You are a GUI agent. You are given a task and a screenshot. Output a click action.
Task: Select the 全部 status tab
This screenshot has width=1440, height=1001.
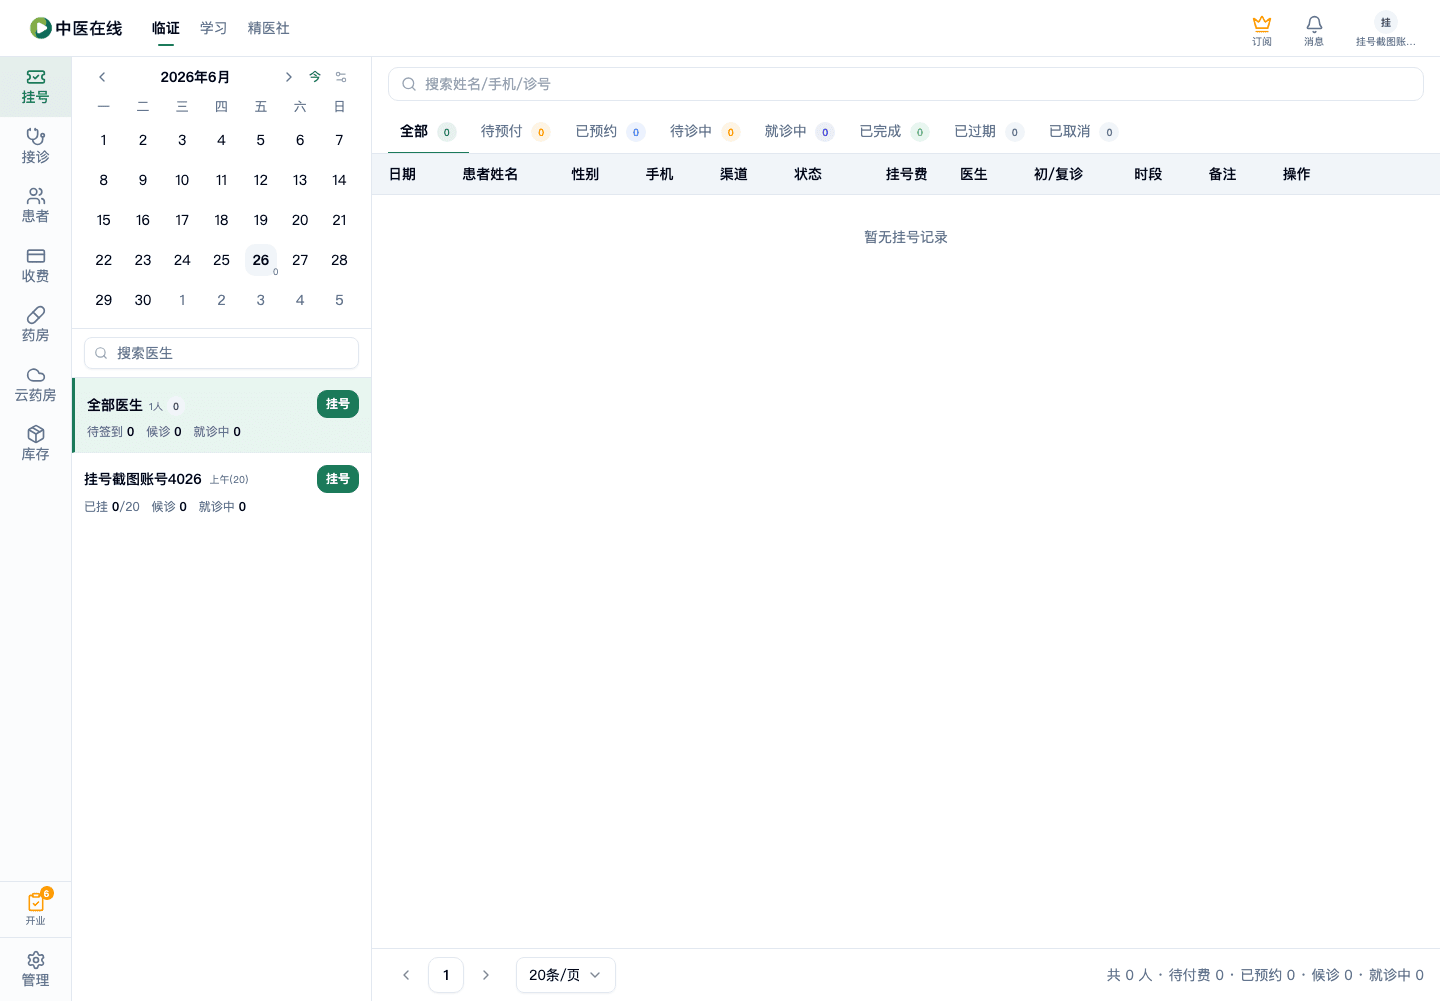coord(428,132)
